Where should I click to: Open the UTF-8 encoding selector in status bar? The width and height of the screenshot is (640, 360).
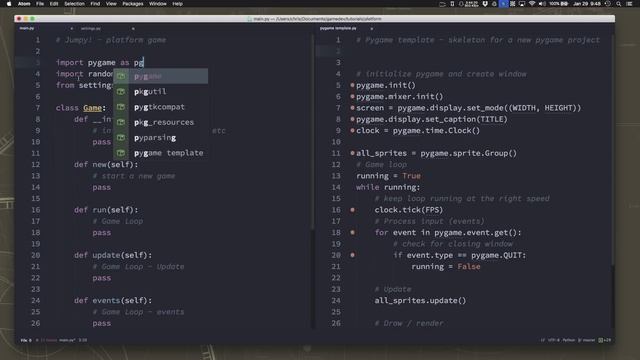tap(554, 340)
